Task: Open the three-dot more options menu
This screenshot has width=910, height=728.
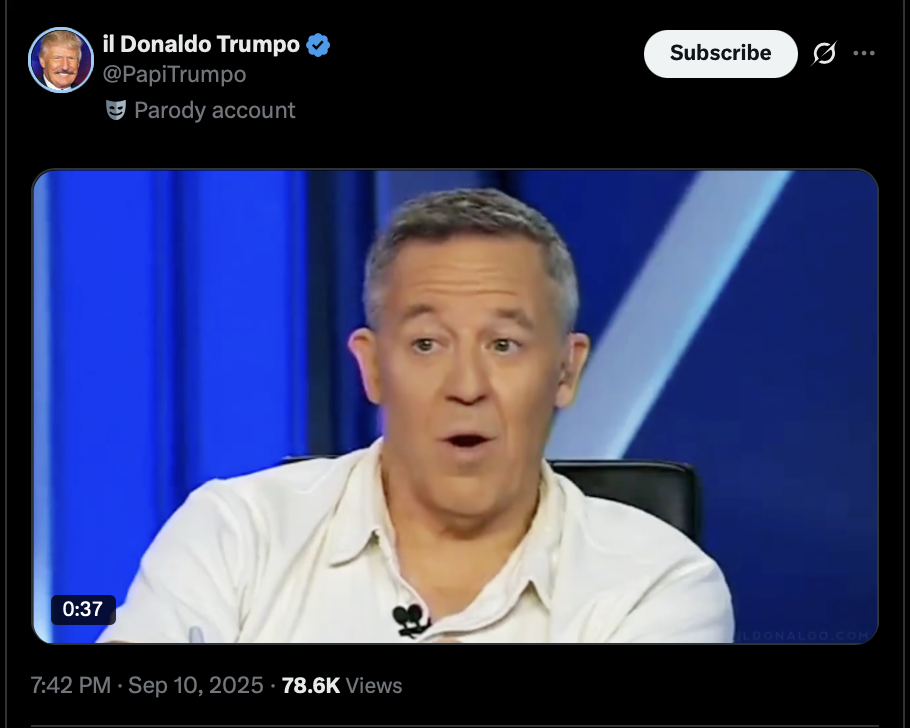Action: coord(864,53)
